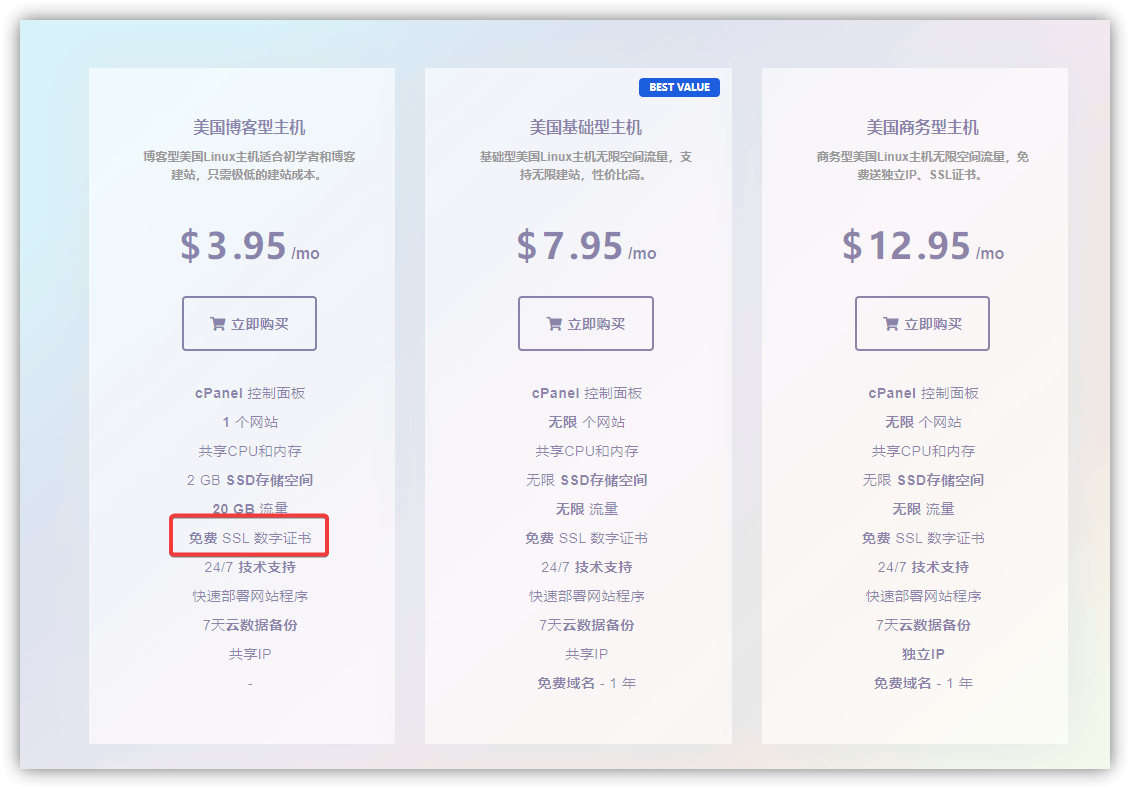Click the $3.95 /mo price
The image size is (1130, 789).
click(249, 246)
